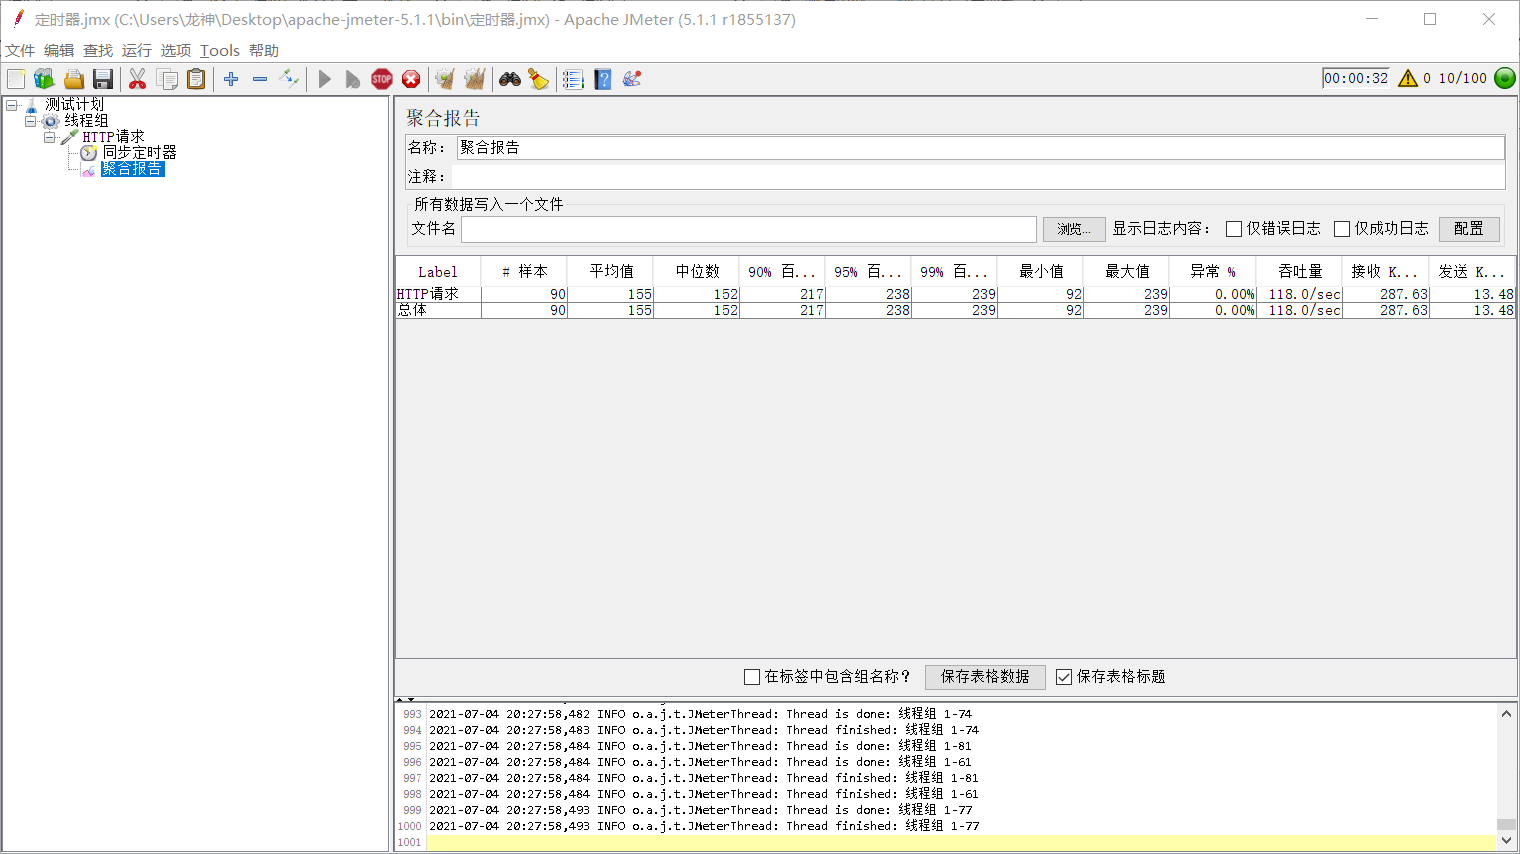Create a new test plan via toolbar
The image size is (1520, 854).
pyautogui.click(x=16, y=79)
